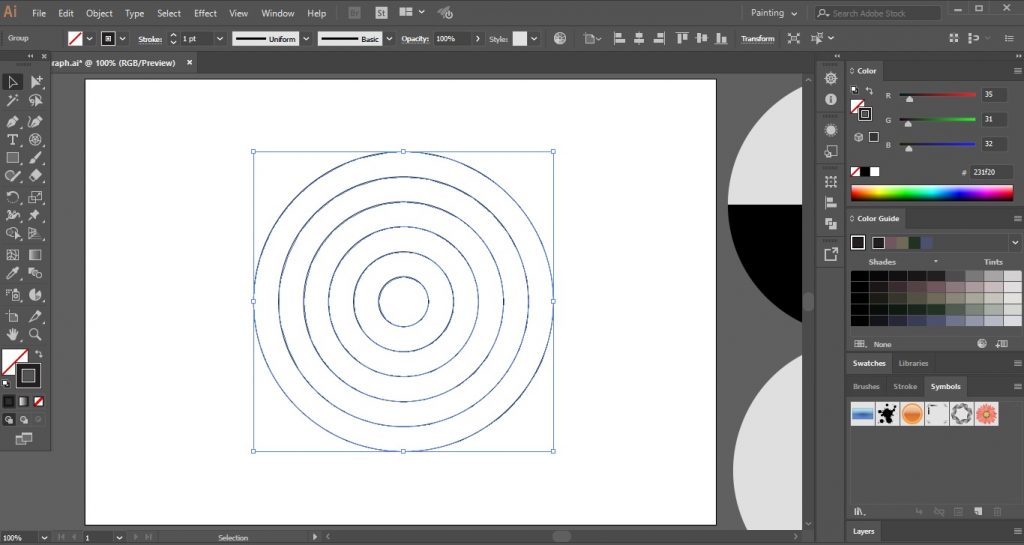This screenshot has height=545, width=1024.
Task: Click the Recolor Artwork globe icon
Action: click(x=560, y=39)
